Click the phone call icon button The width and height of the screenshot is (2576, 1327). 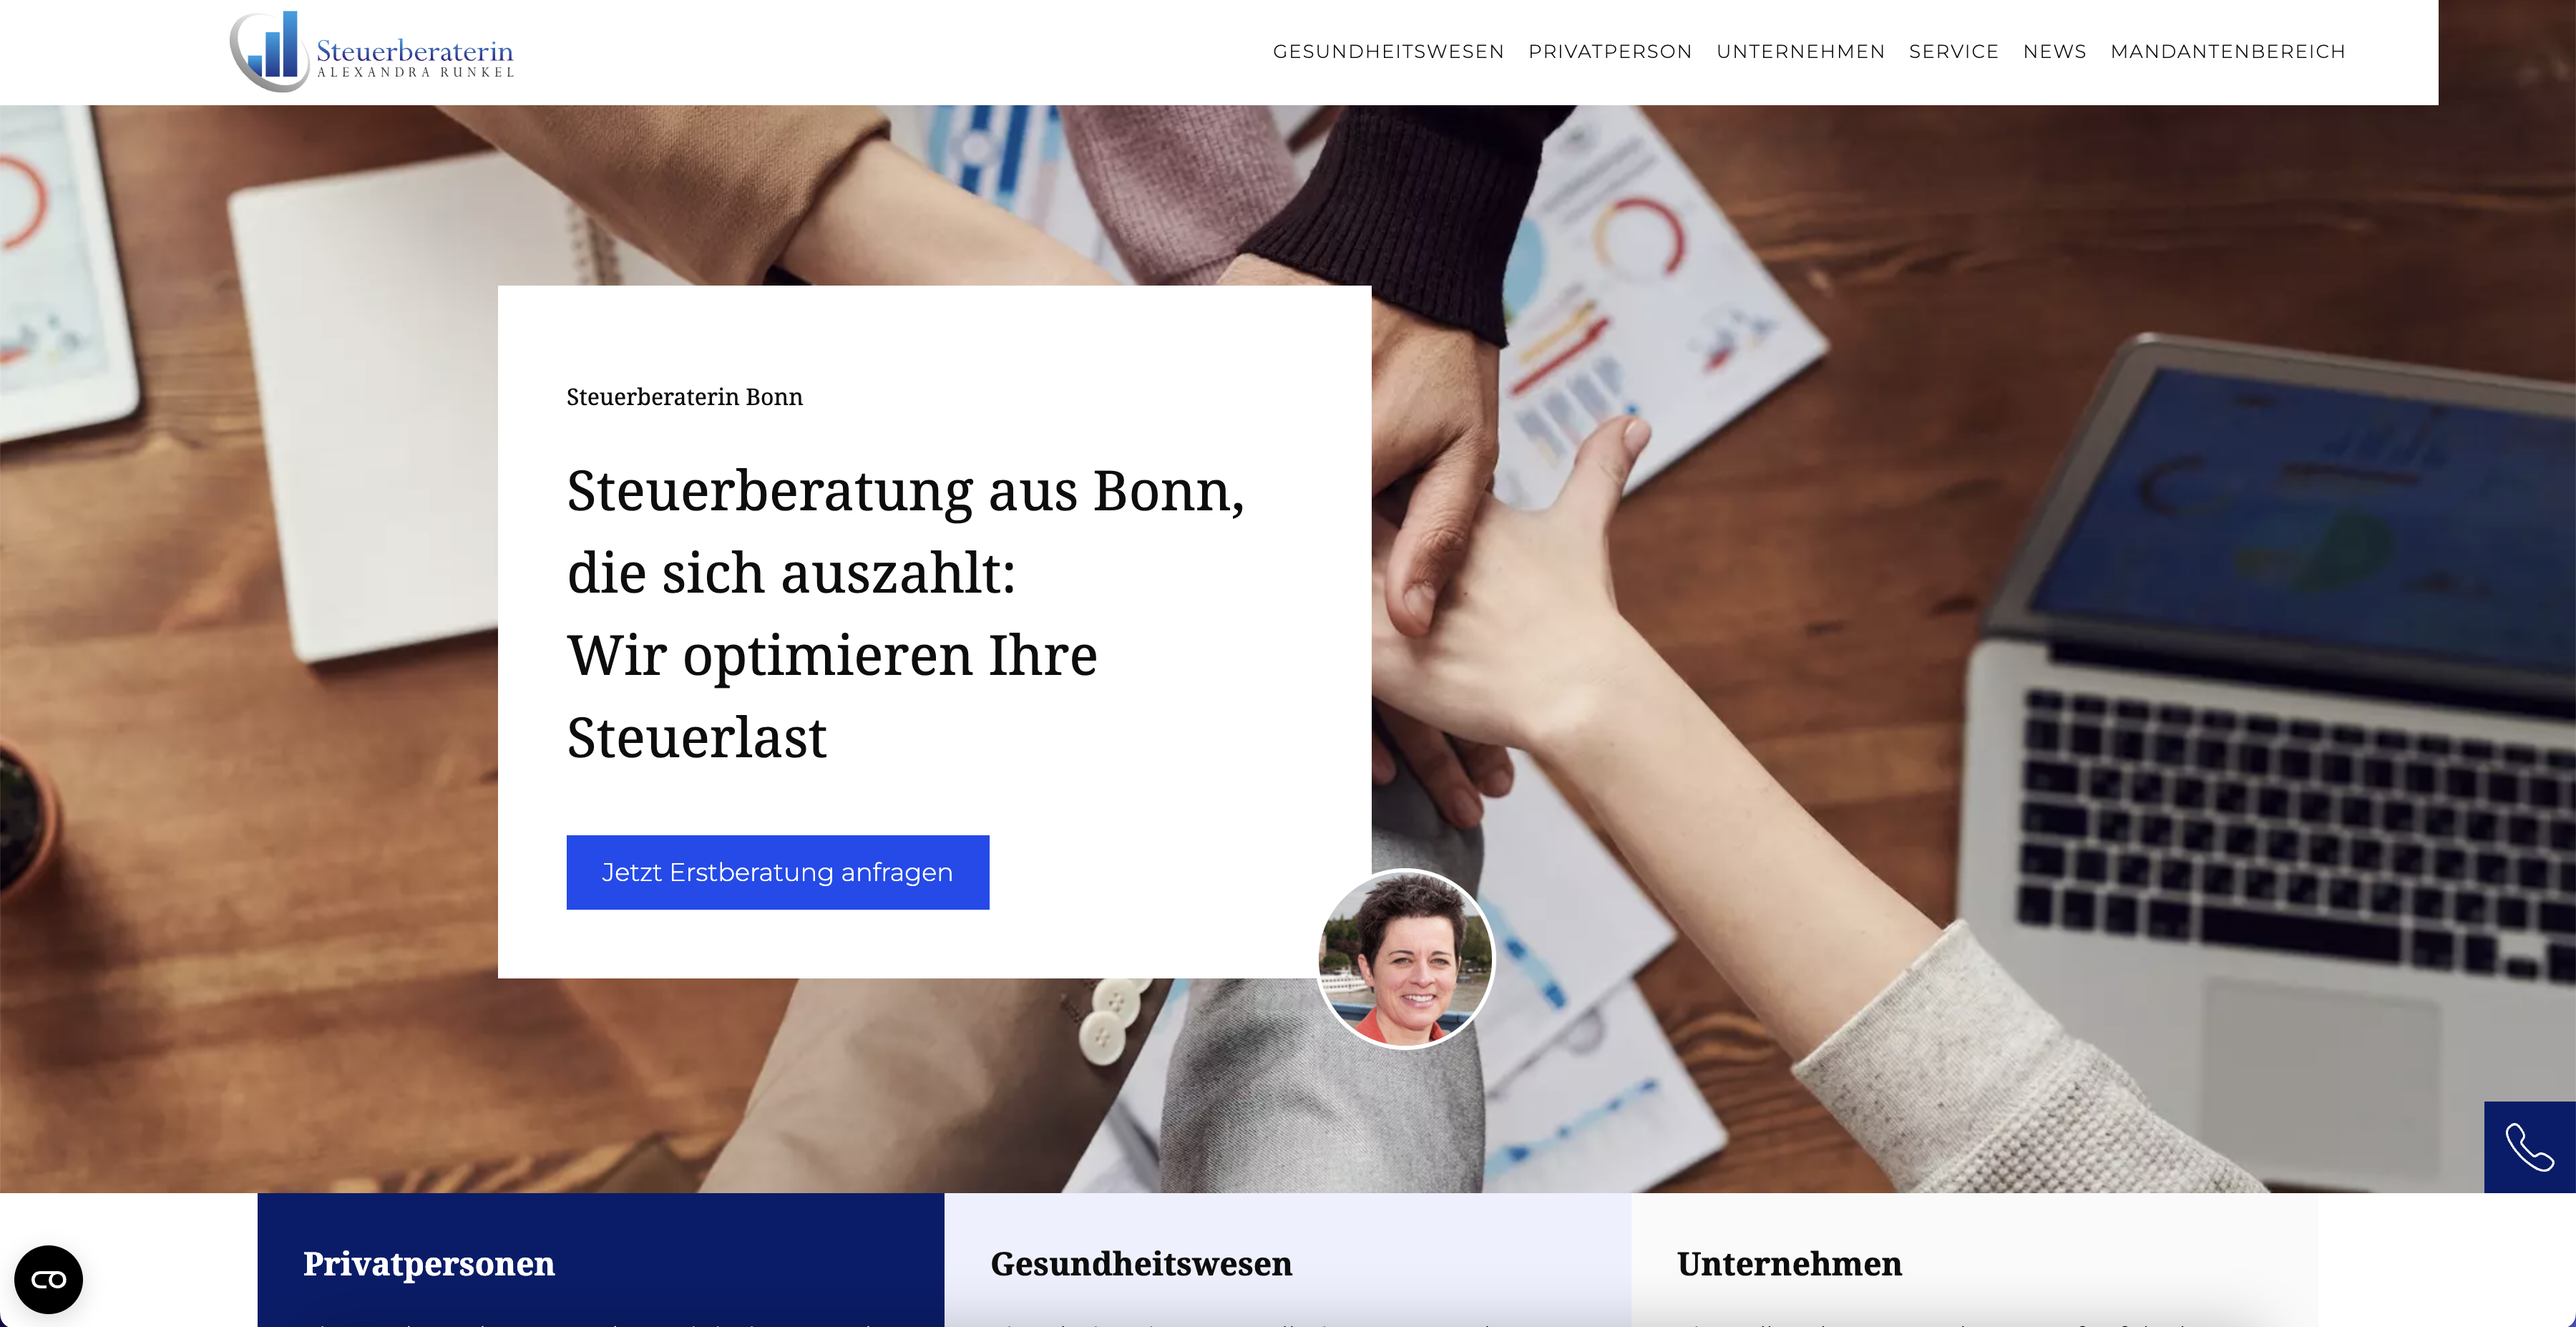pos(2529,1147)
